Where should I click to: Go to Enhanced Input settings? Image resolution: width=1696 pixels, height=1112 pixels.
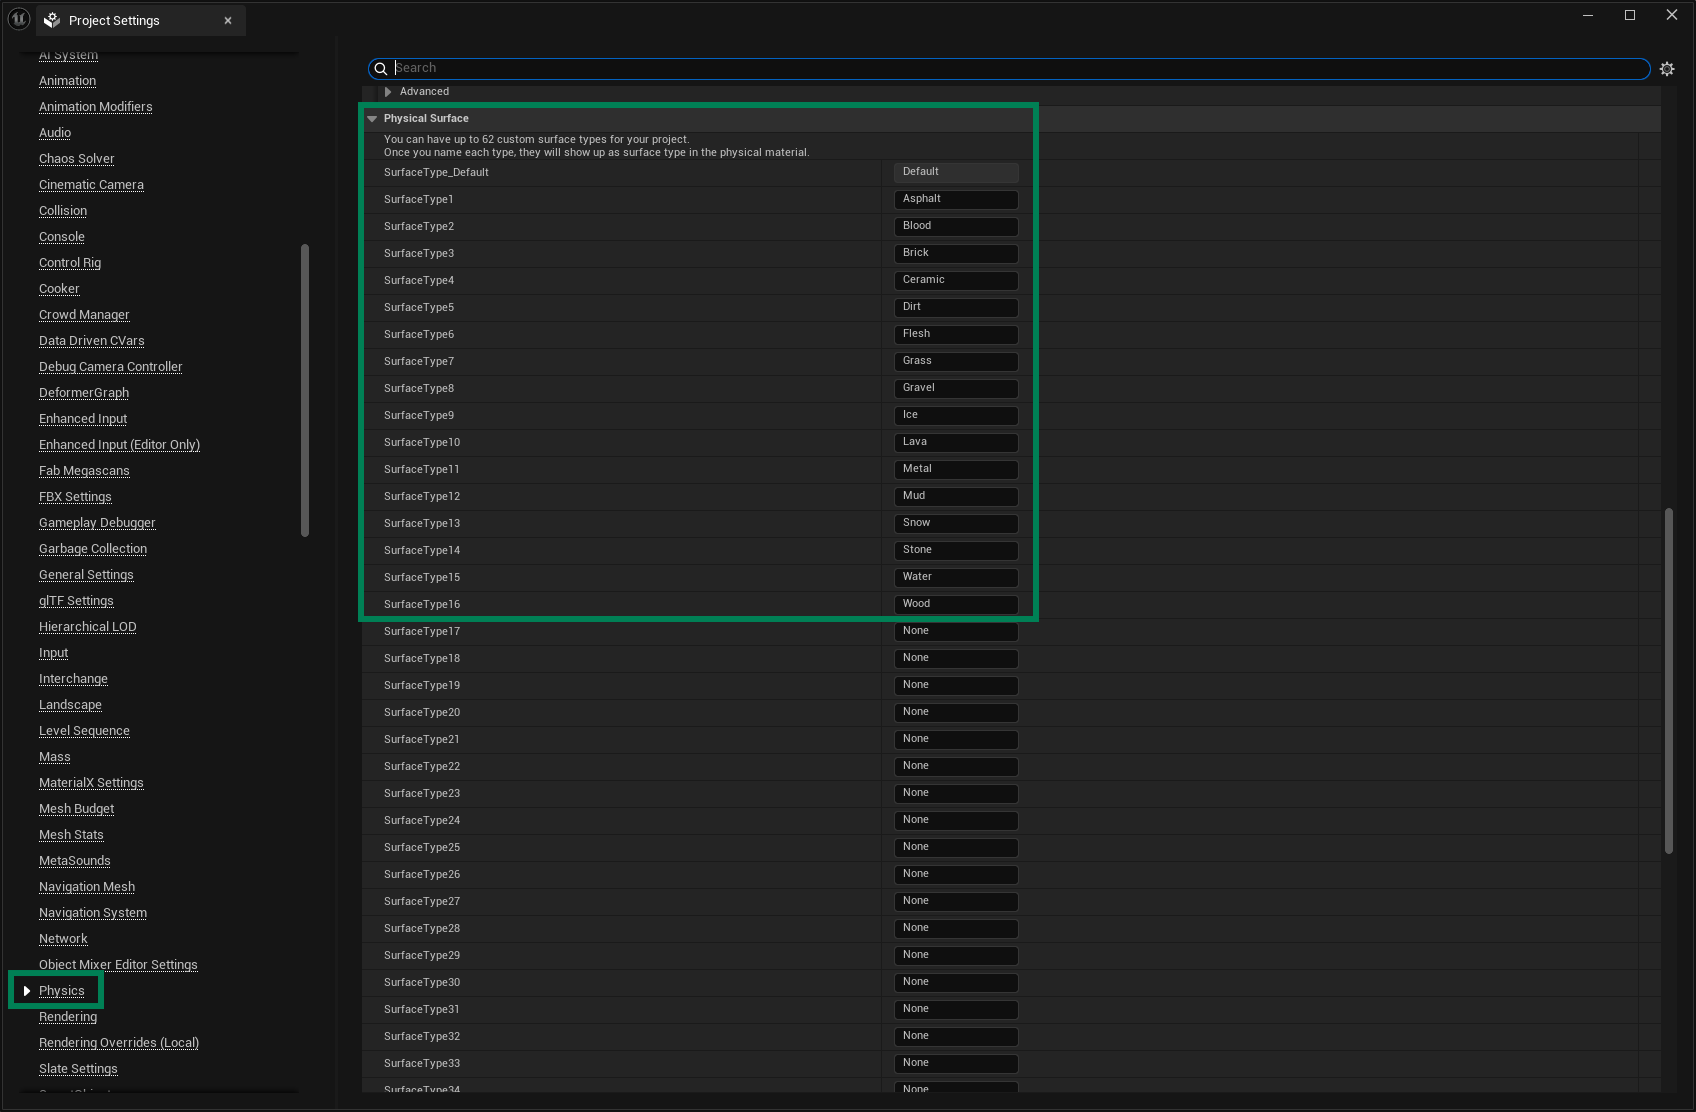(83, 419)
